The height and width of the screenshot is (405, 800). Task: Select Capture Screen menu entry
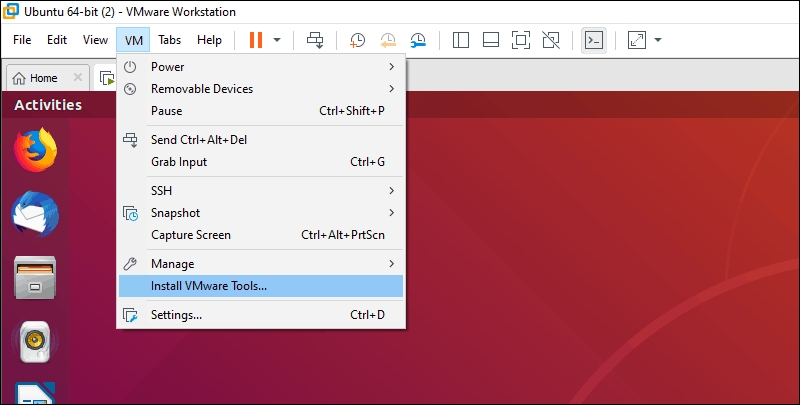(x=261, y=235)
